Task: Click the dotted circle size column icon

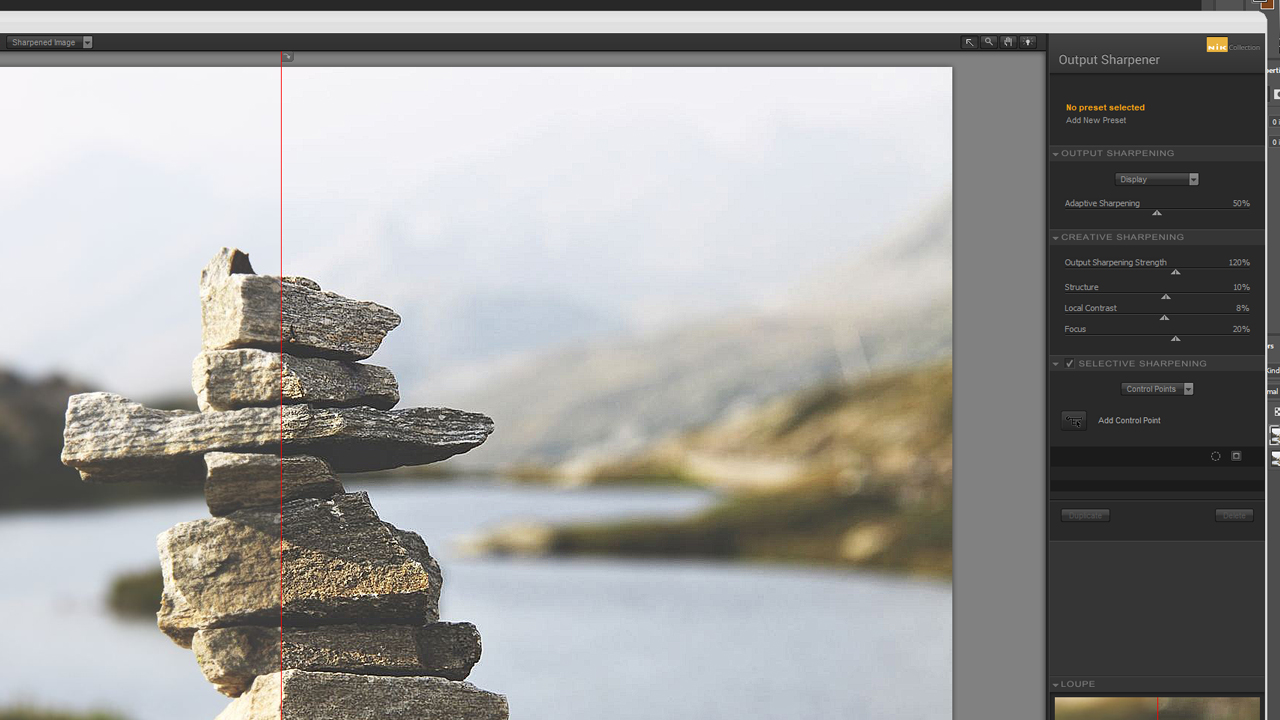Action: click(1216, 456)
